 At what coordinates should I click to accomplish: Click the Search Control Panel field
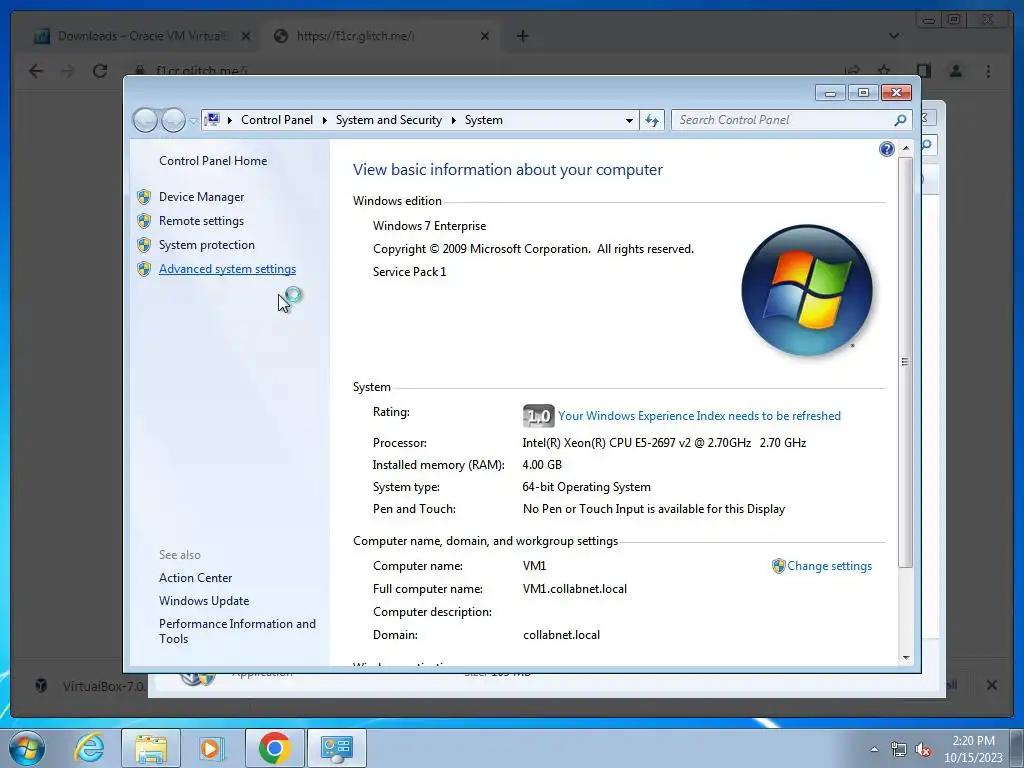point(784,120)
